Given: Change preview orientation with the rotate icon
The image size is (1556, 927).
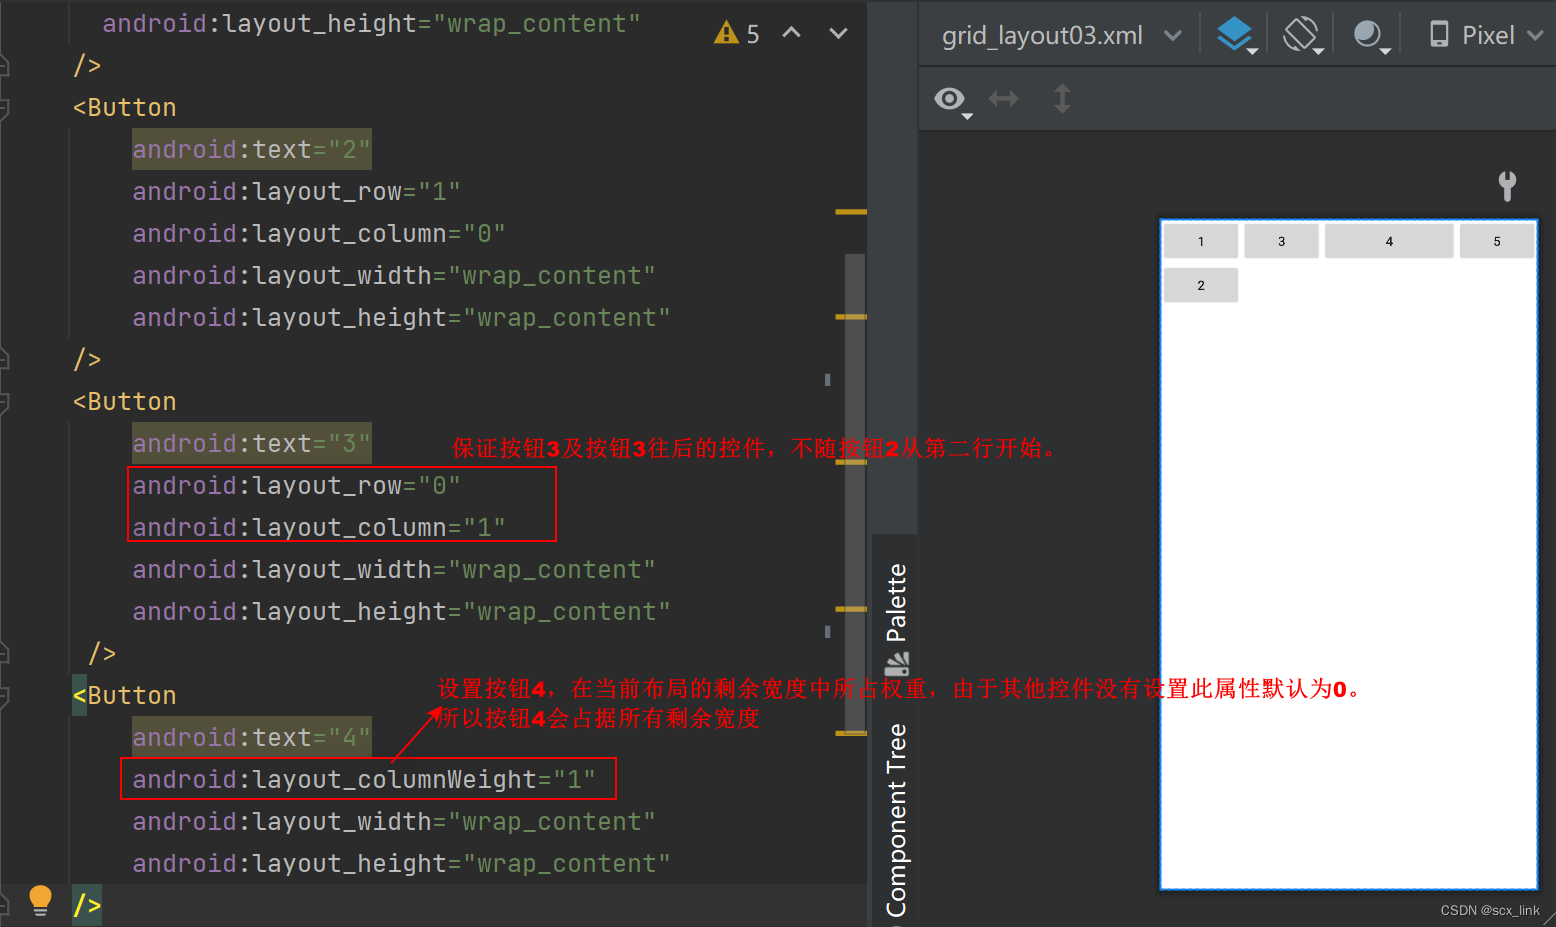Looking at the screenshot, I should 1303,35.
